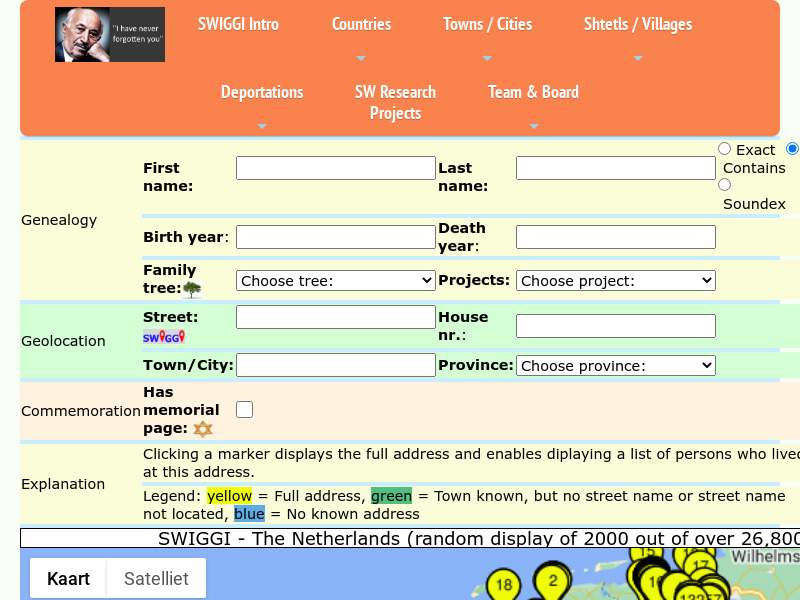The height and width of the screenshot is (600, 800).
Task: Open the Choose province dropdown
Action: pyautogui.click(x=615, y=365)
